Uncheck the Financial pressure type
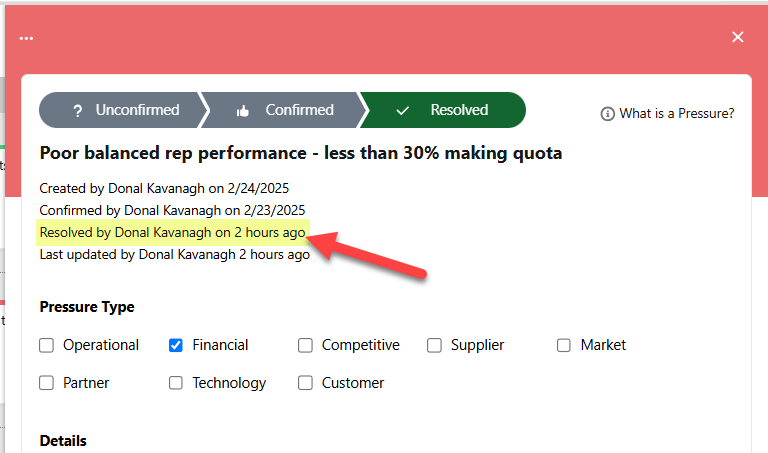 click(x=176, y=346)
